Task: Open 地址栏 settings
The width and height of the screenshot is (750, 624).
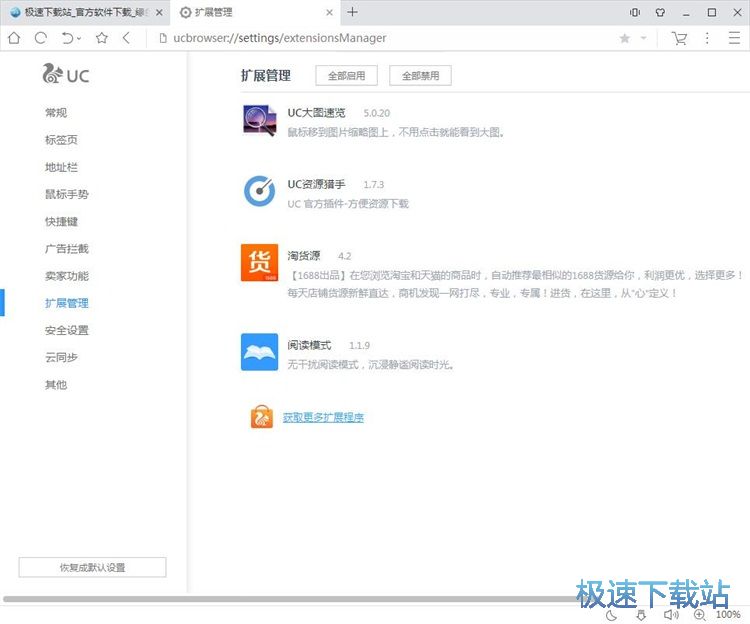Action: [x=61, y=167]
